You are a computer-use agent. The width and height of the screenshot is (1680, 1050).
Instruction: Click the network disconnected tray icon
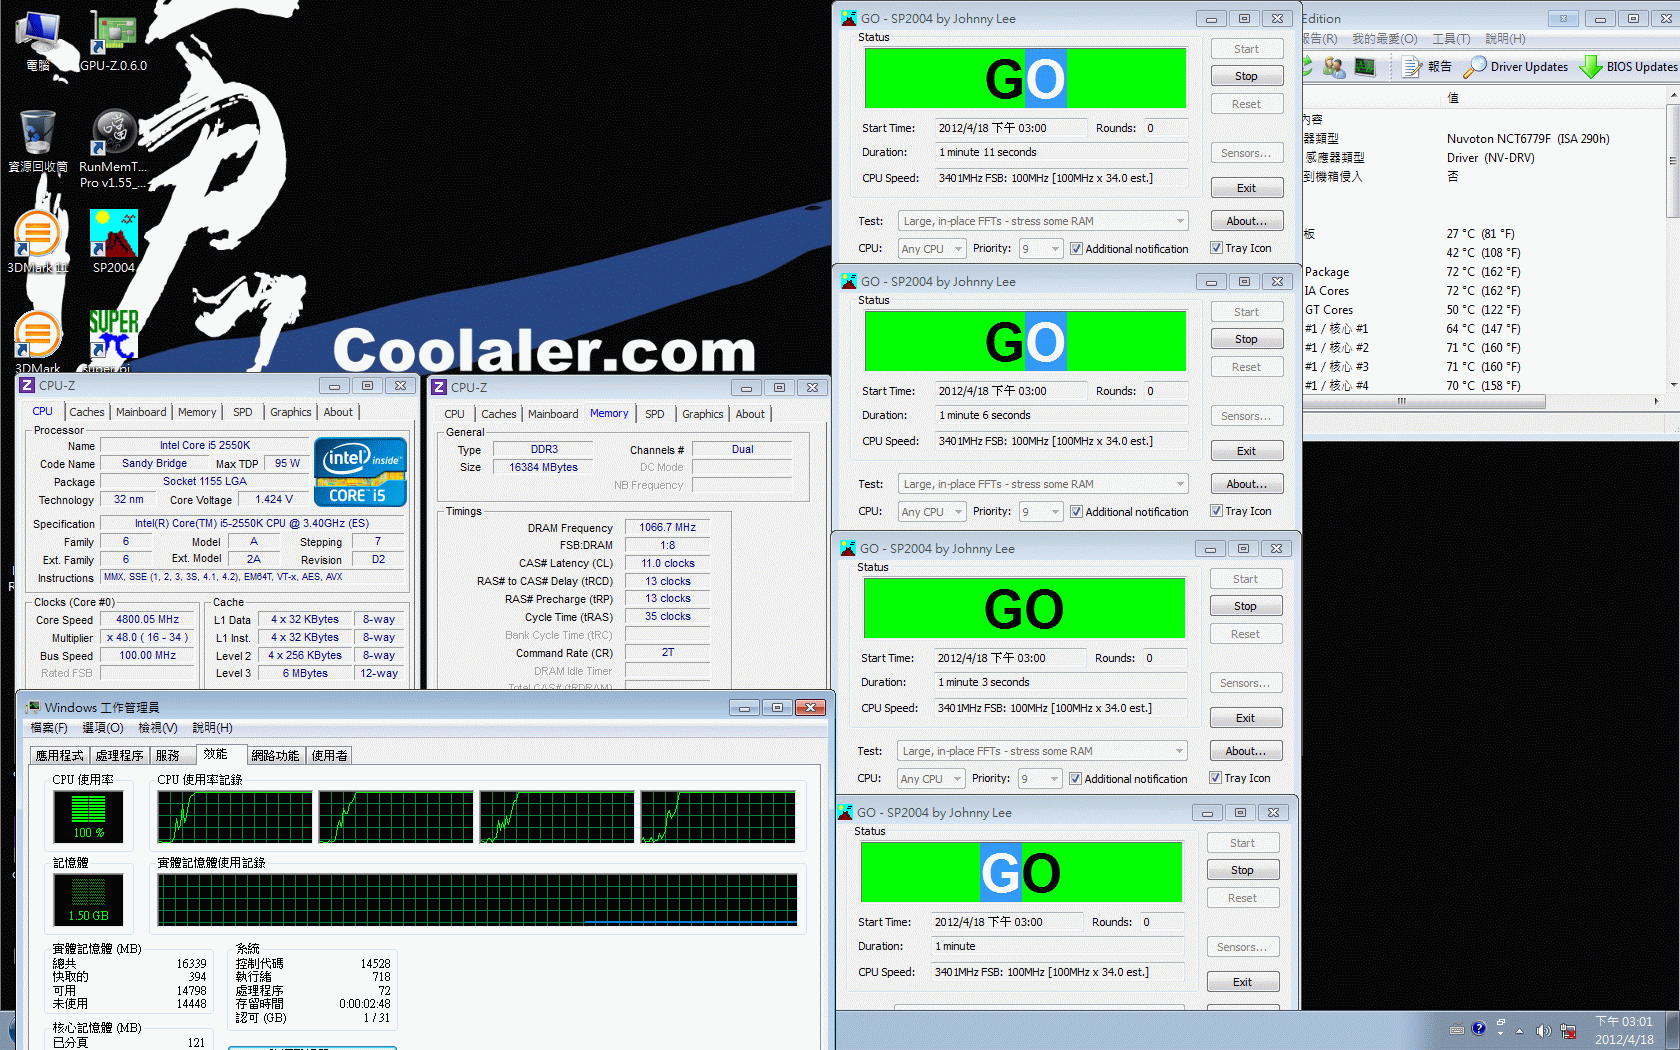pyautogui.click(x=1568, y=1030)
